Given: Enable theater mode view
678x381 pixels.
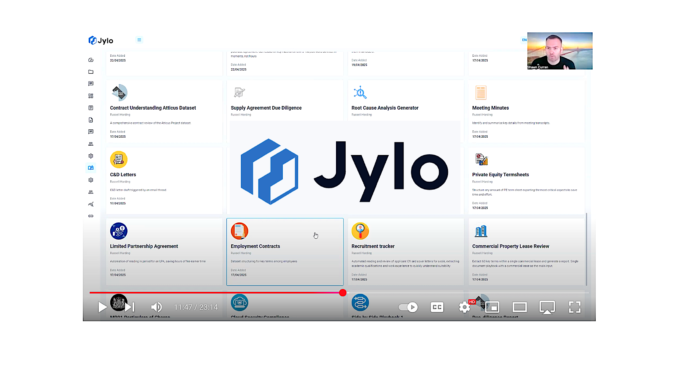Looking at the screenshot, I should tap(519, 307).
